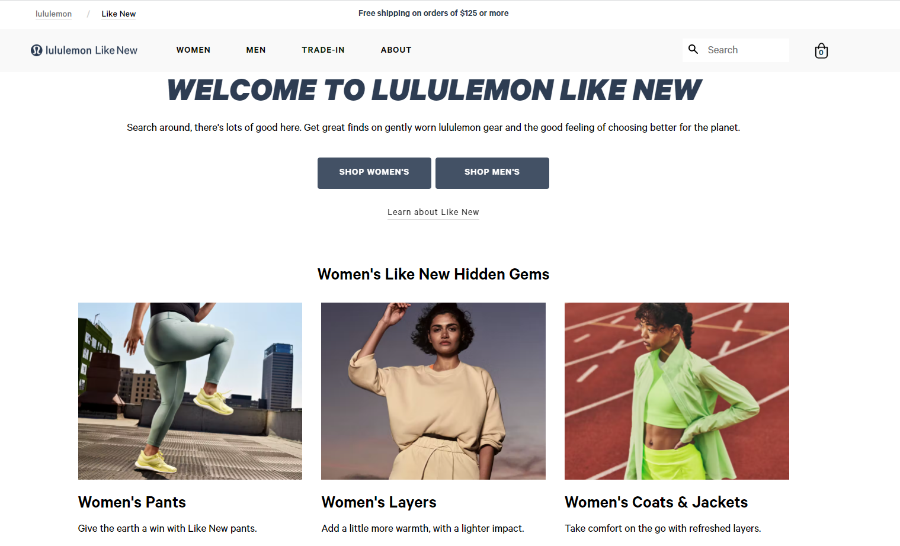Select the Like New breadcrumb link

tap(119, 14)
